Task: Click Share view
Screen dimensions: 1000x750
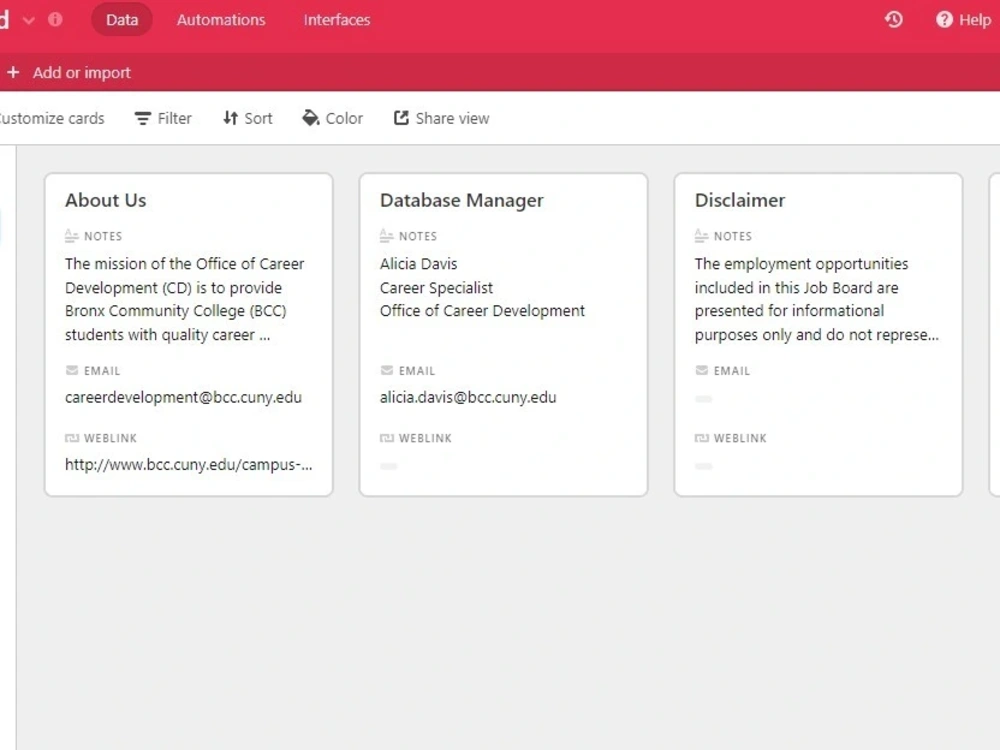Action: pyautogui.click(x=441, y=118)
